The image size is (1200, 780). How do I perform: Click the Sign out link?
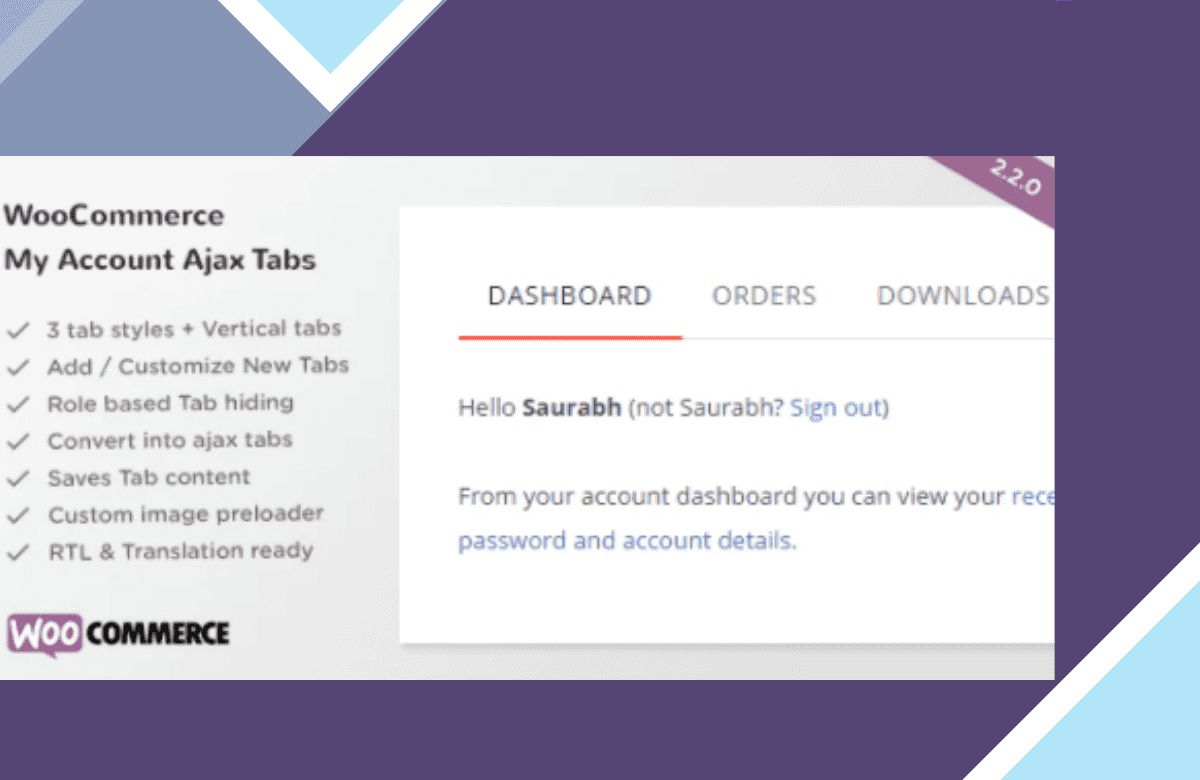pyautogui.click(x=836, y=408)
